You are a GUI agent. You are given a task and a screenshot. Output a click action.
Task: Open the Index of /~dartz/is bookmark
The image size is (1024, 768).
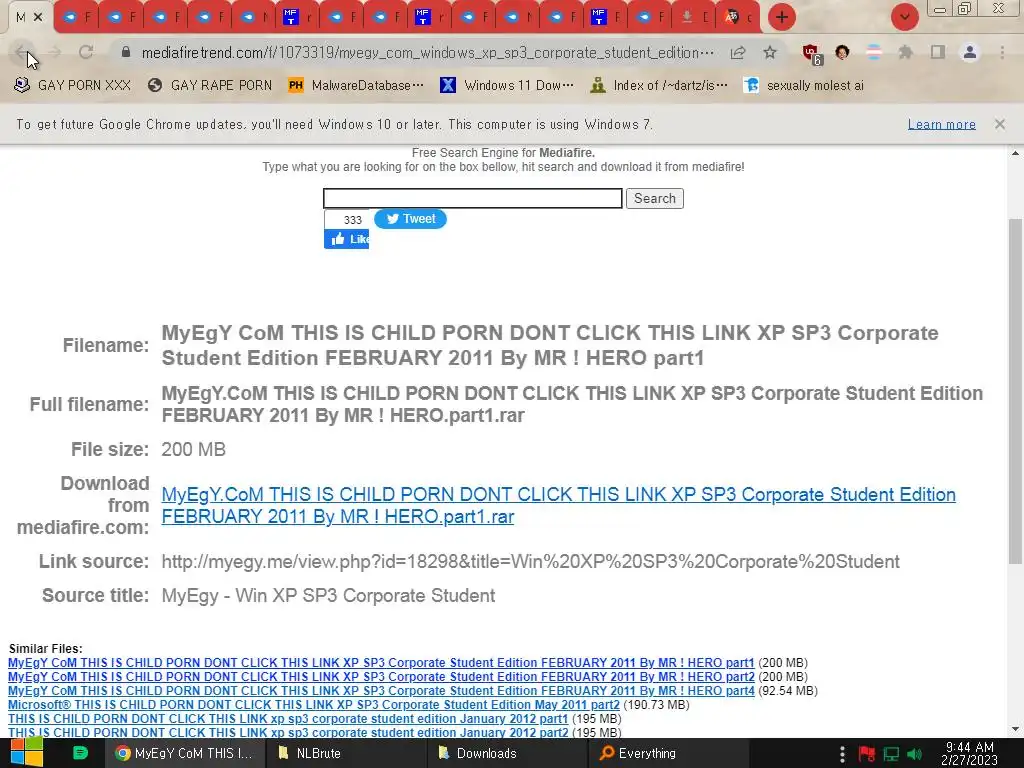pyautogui.click(x=658, y=86)
